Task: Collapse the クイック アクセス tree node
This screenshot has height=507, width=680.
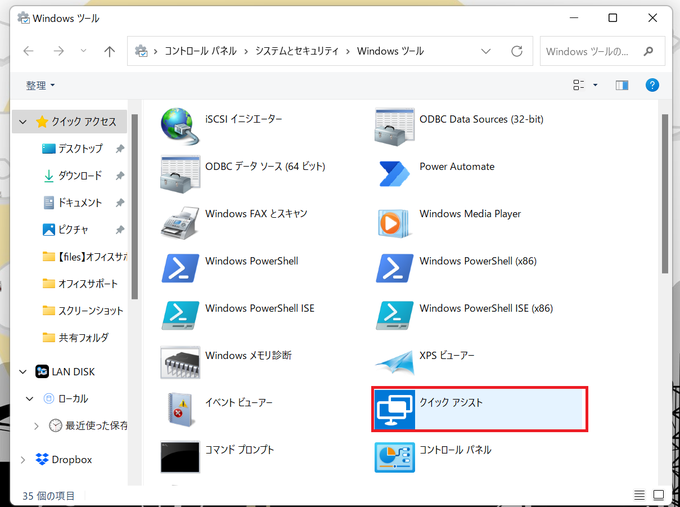Action: click(x=23, y=122)
